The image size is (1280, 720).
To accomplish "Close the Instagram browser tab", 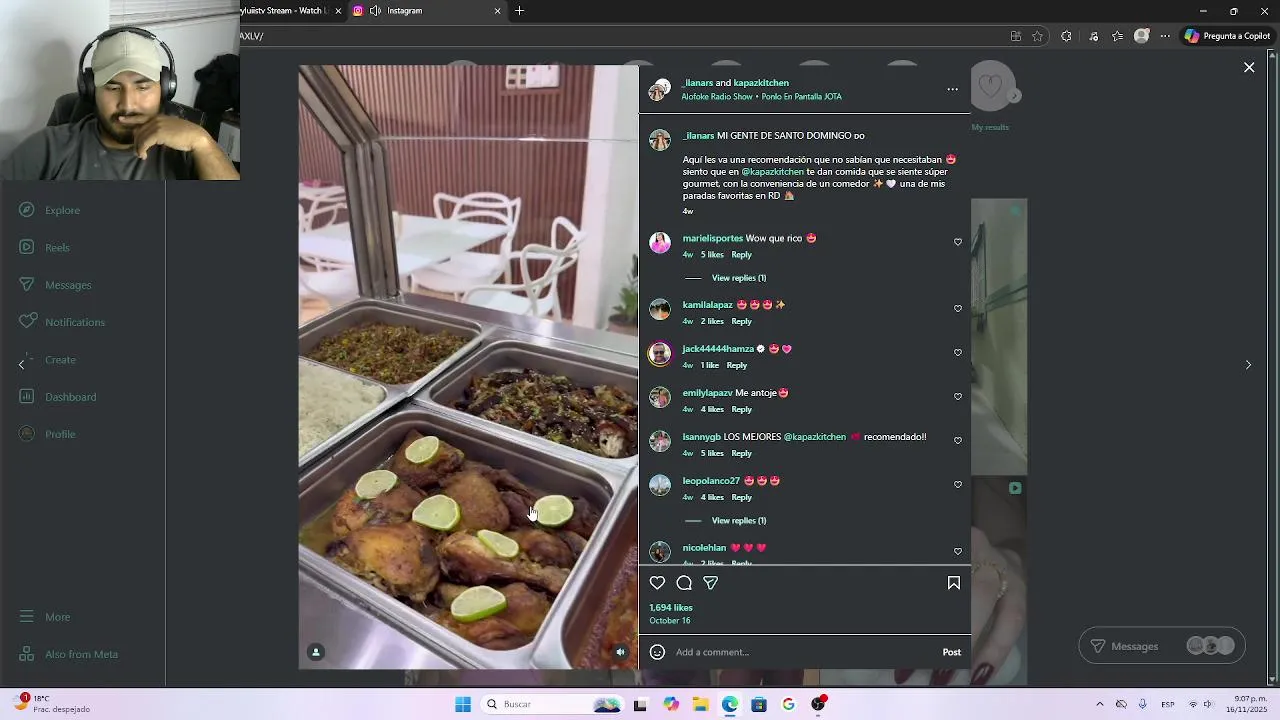I will tap(497, 11).
